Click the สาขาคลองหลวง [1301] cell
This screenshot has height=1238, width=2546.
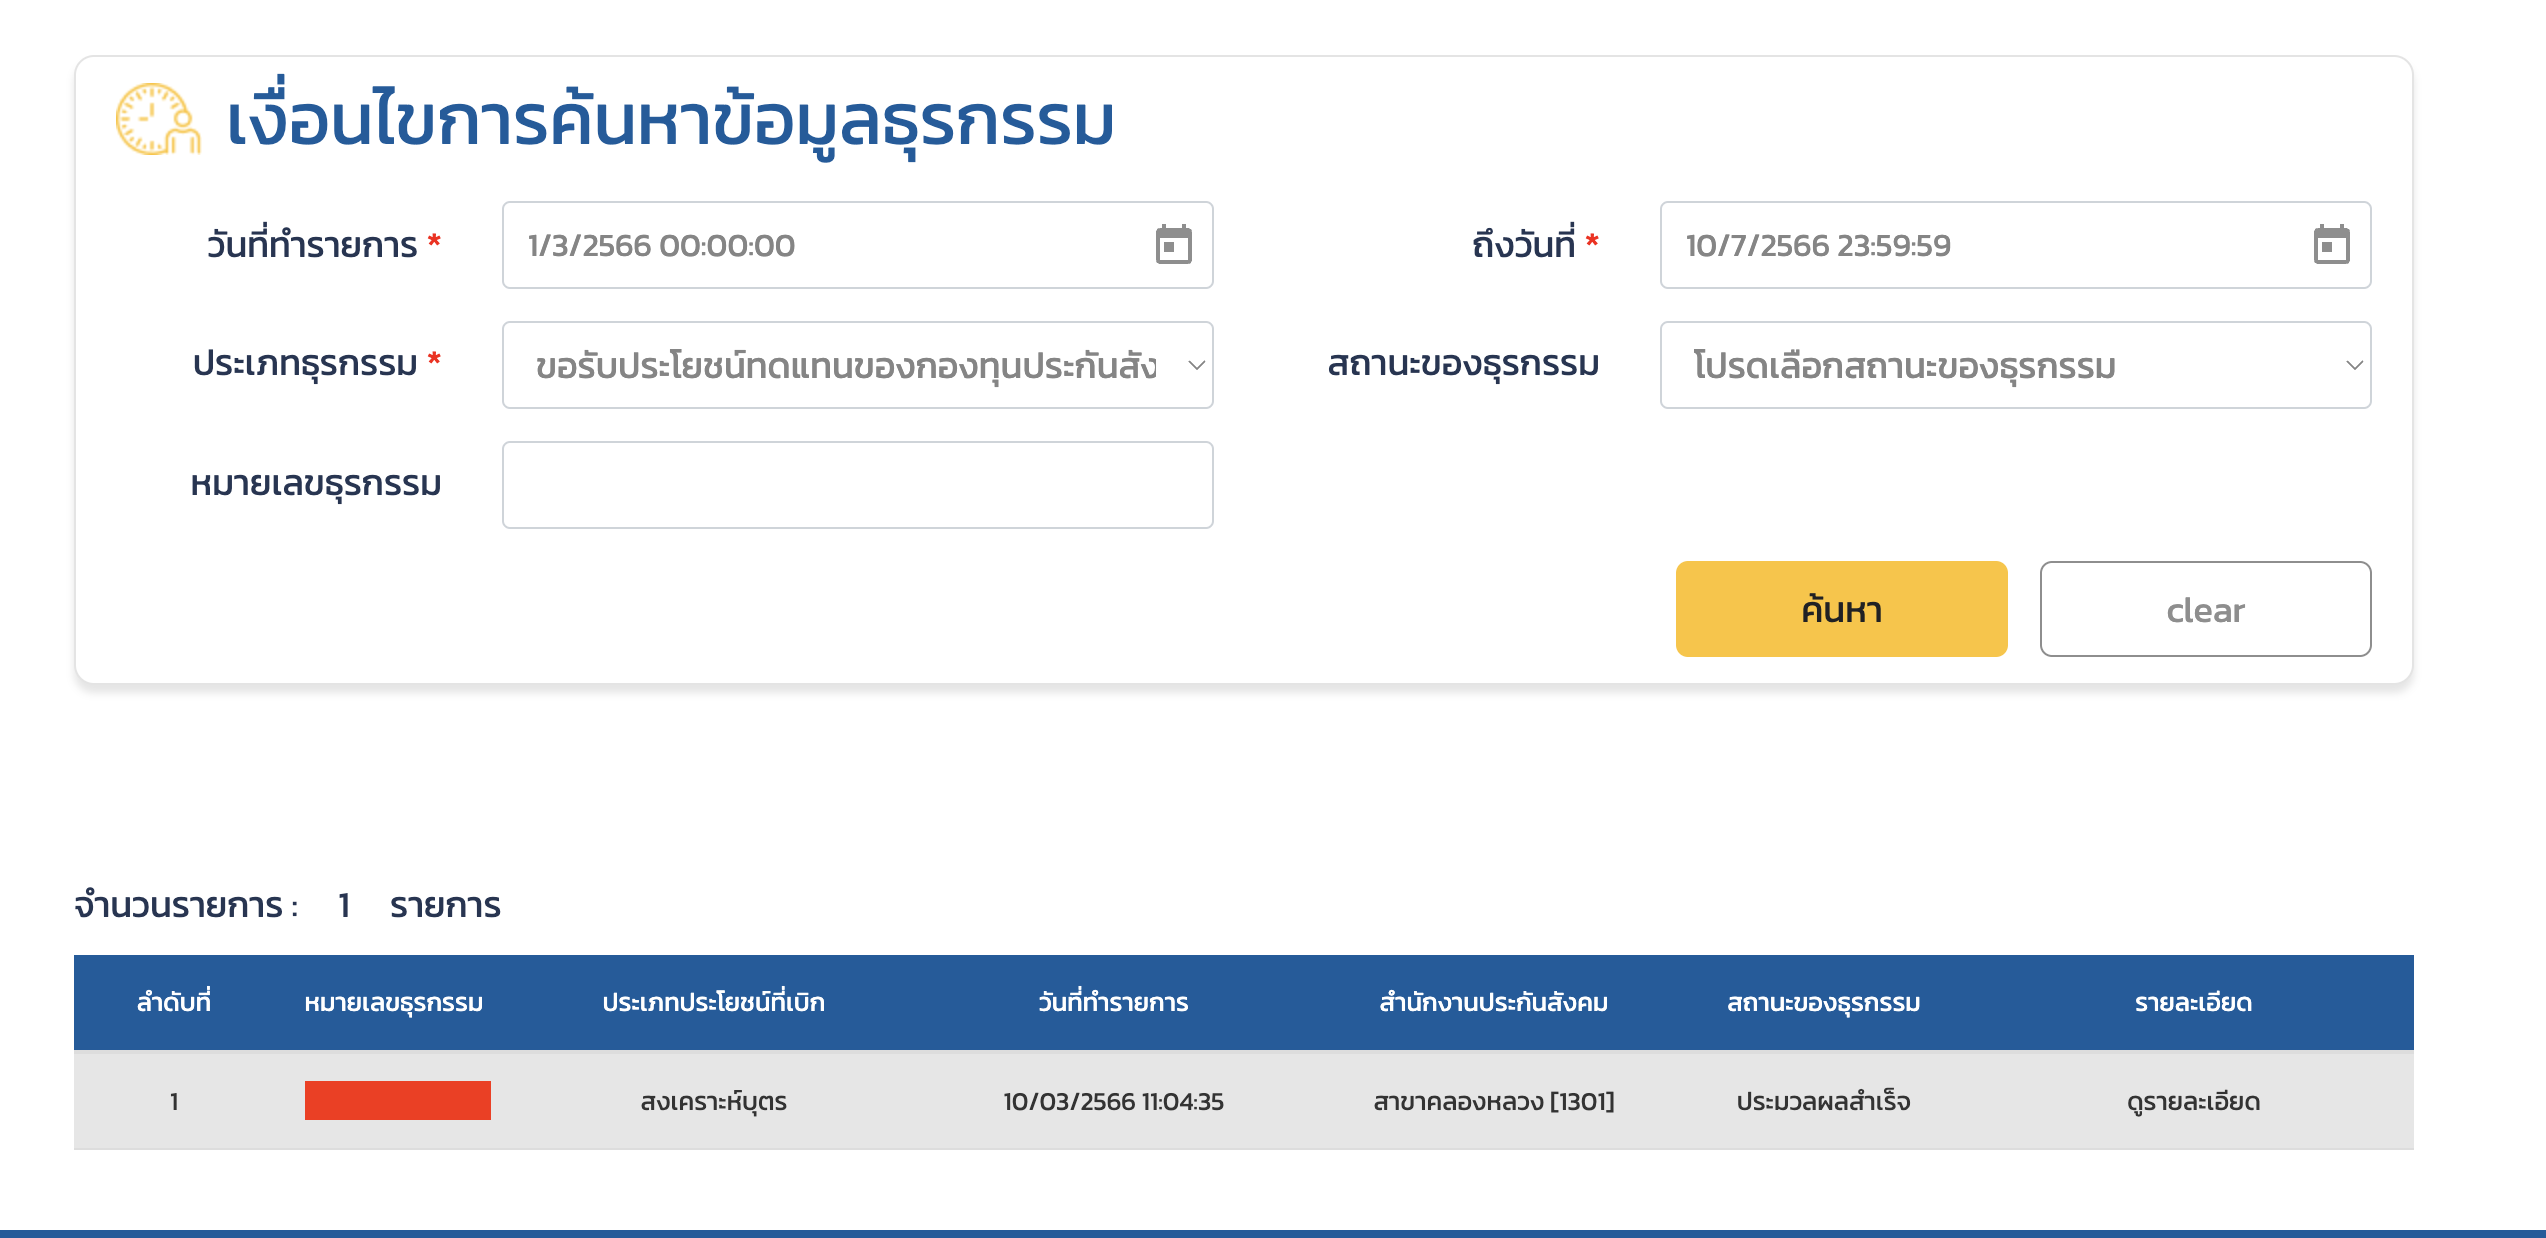pos(1493,1101)
